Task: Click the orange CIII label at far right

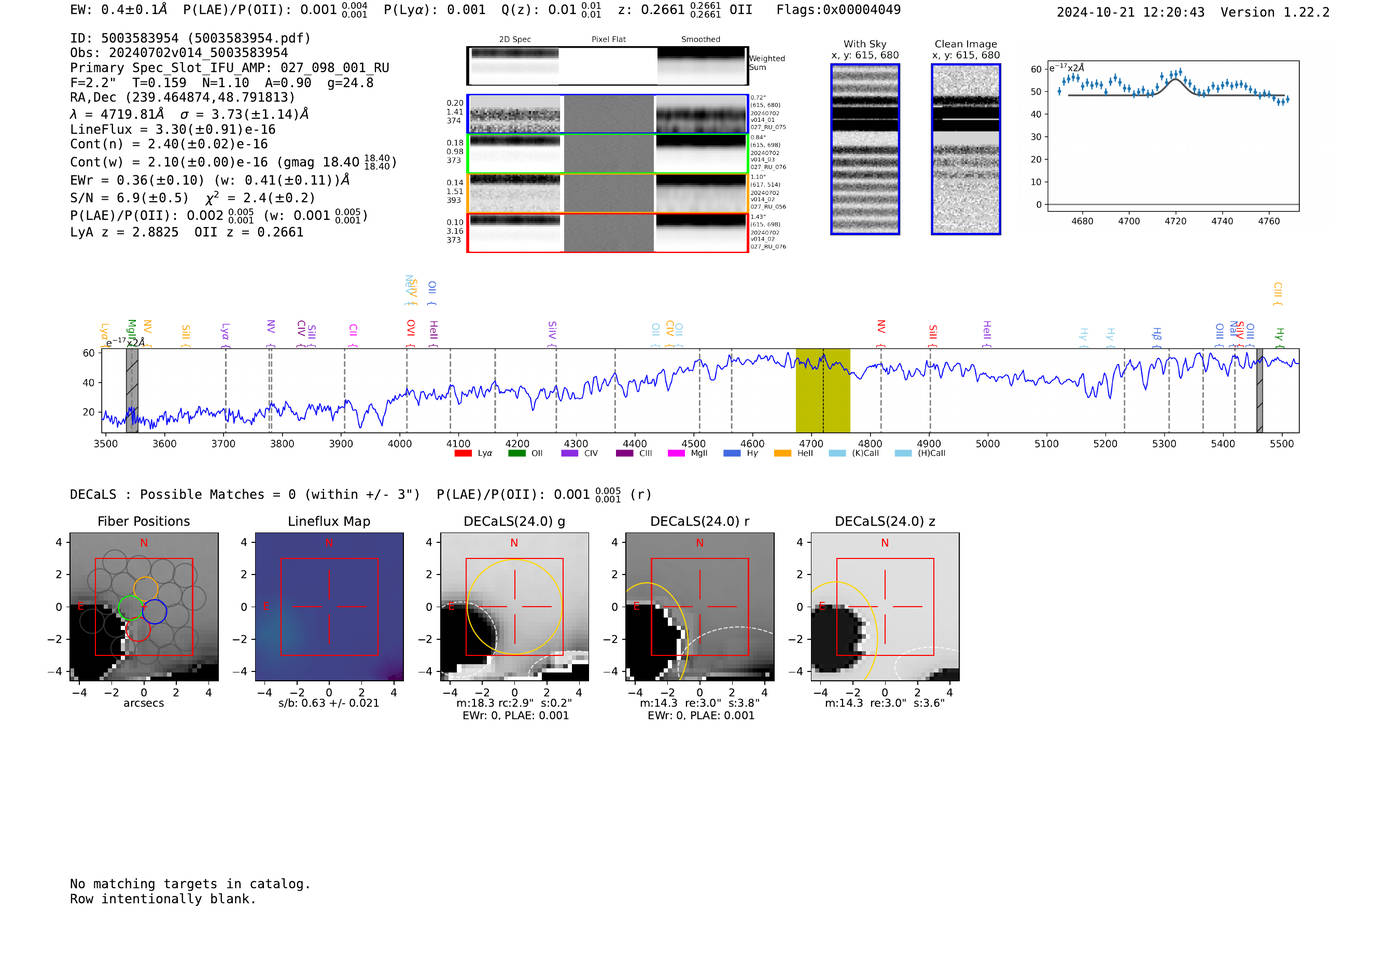Action: click(x=1277, y=293)
